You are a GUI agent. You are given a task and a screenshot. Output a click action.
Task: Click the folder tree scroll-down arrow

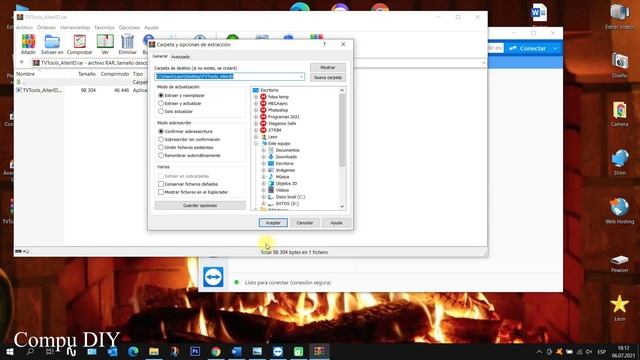(x=342, y=207)
